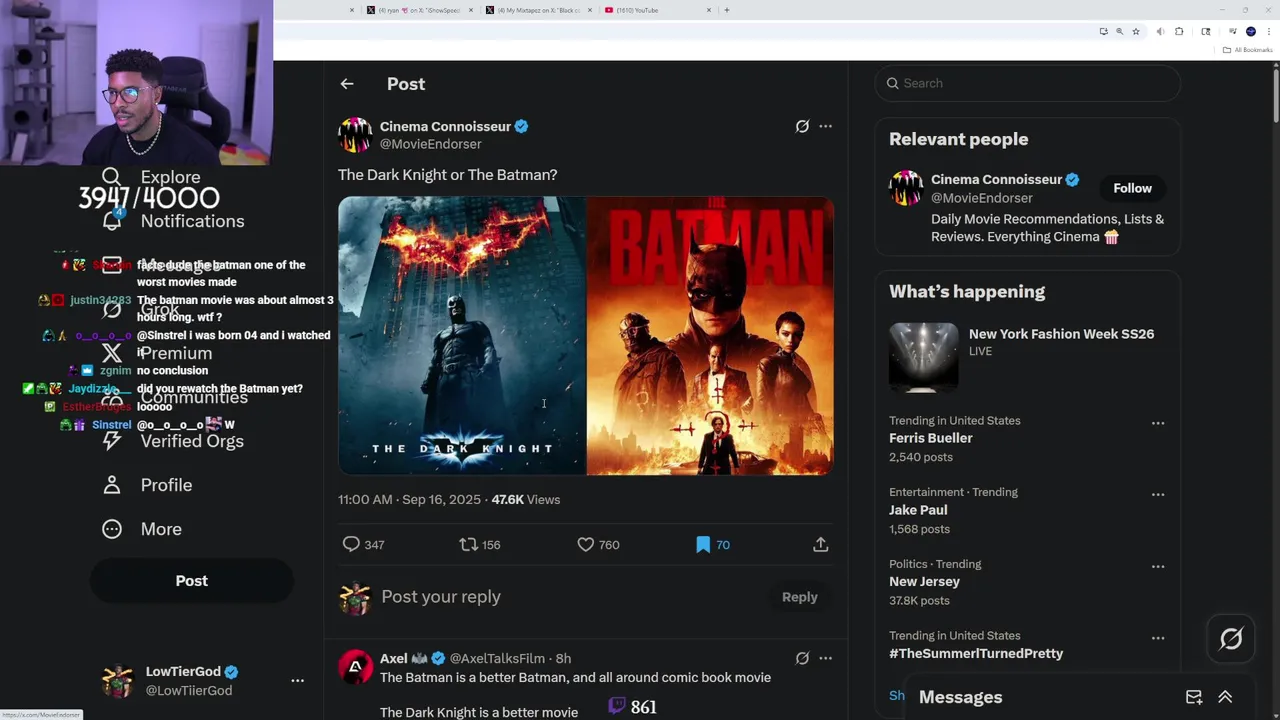Open The Dark Knight poster image
This screenshot has height=720, width=1280.
coord(462,336)
